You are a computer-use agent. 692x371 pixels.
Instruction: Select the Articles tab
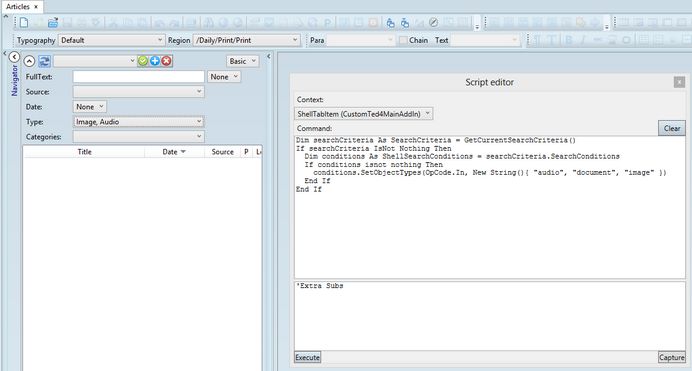[22, 7]
